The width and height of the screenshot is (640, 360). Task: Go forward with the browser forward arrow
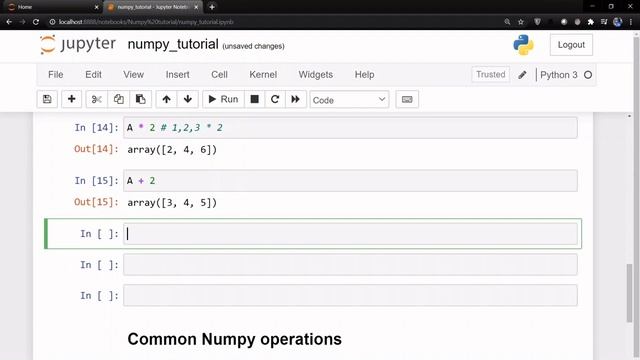22,22
